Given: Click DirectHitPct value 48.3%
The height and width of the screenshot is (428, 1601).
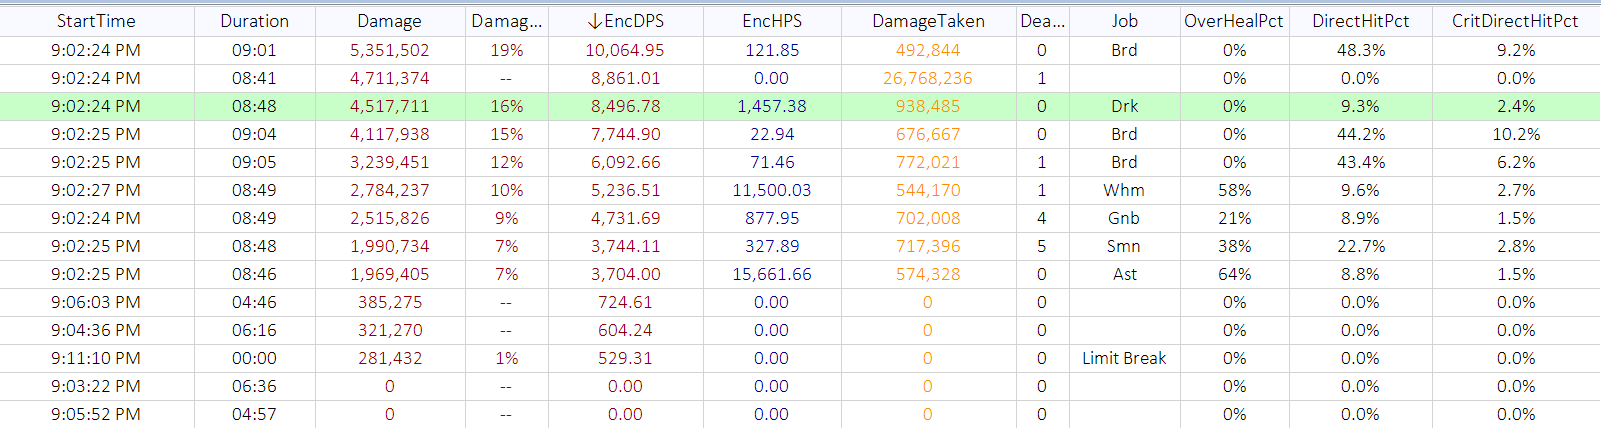Looking at the screenshot, I should pyautogui.click(x=1361, y=50).
